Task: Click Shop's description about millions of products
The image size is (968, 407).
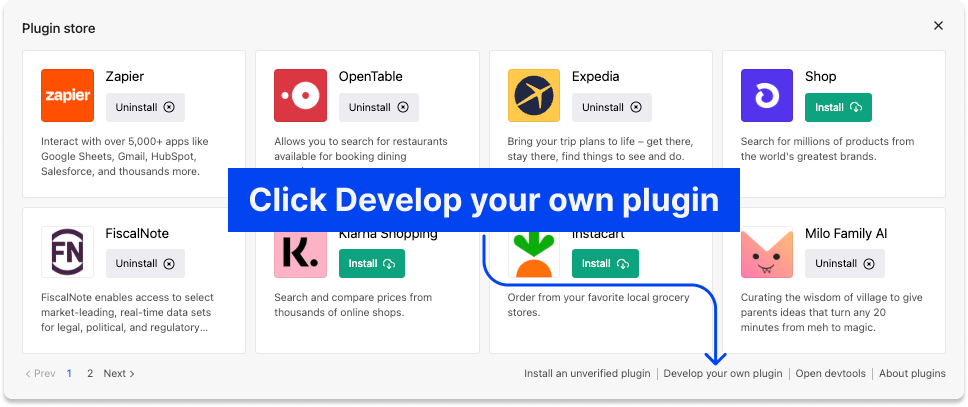Action: [x=827, y=149]
